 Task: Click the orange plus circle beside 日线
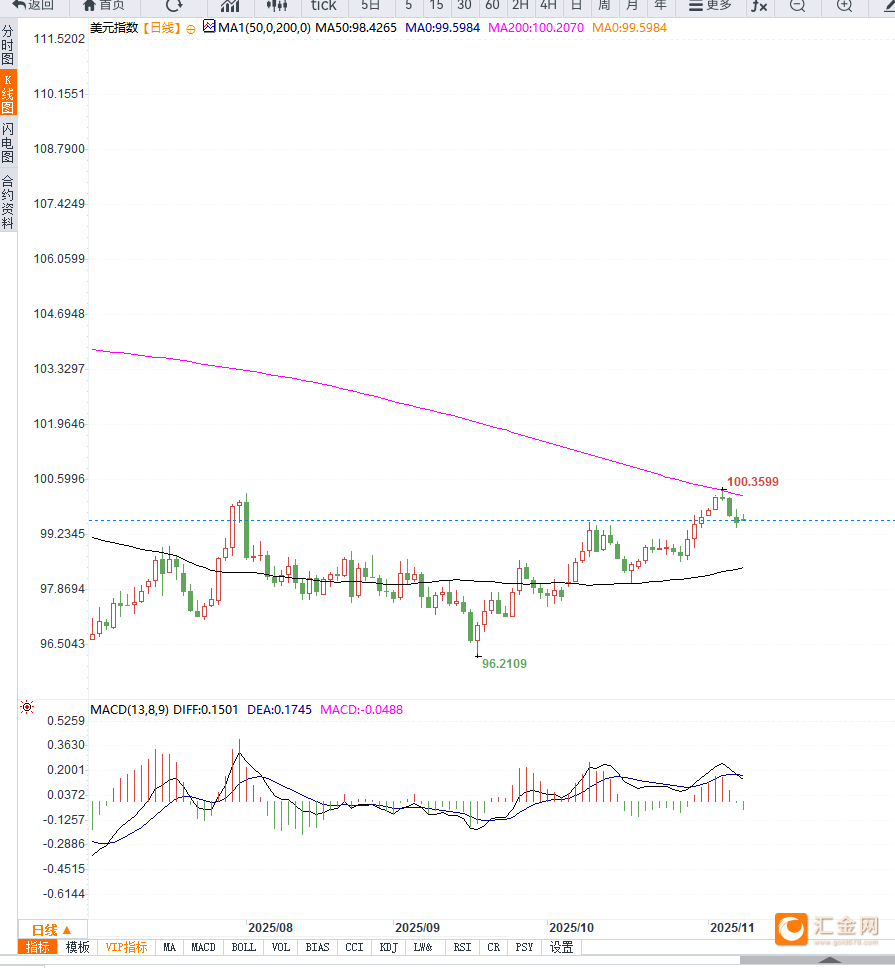coord(191,28)
